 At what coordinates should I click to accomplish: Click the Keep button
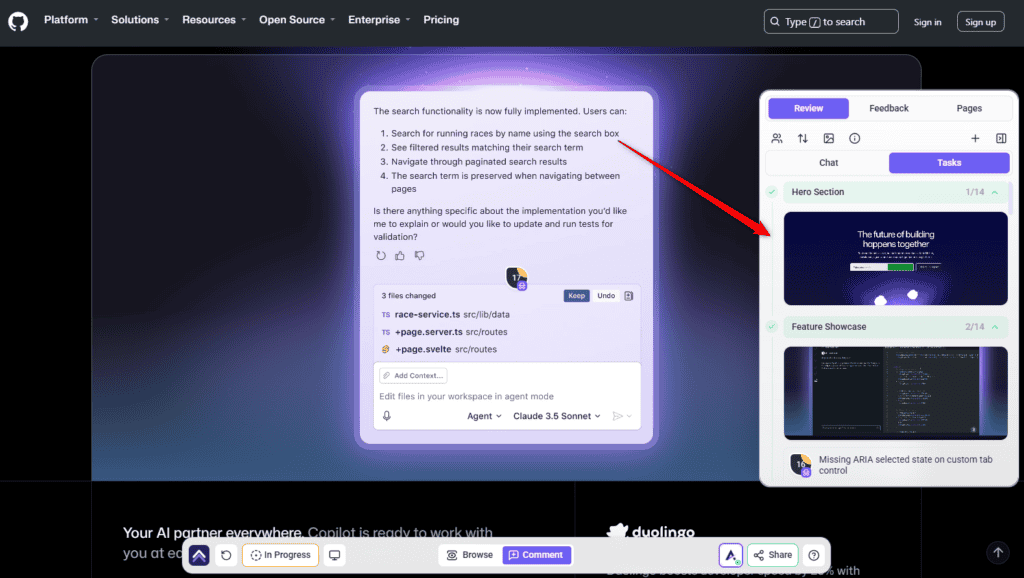(576, 296)
